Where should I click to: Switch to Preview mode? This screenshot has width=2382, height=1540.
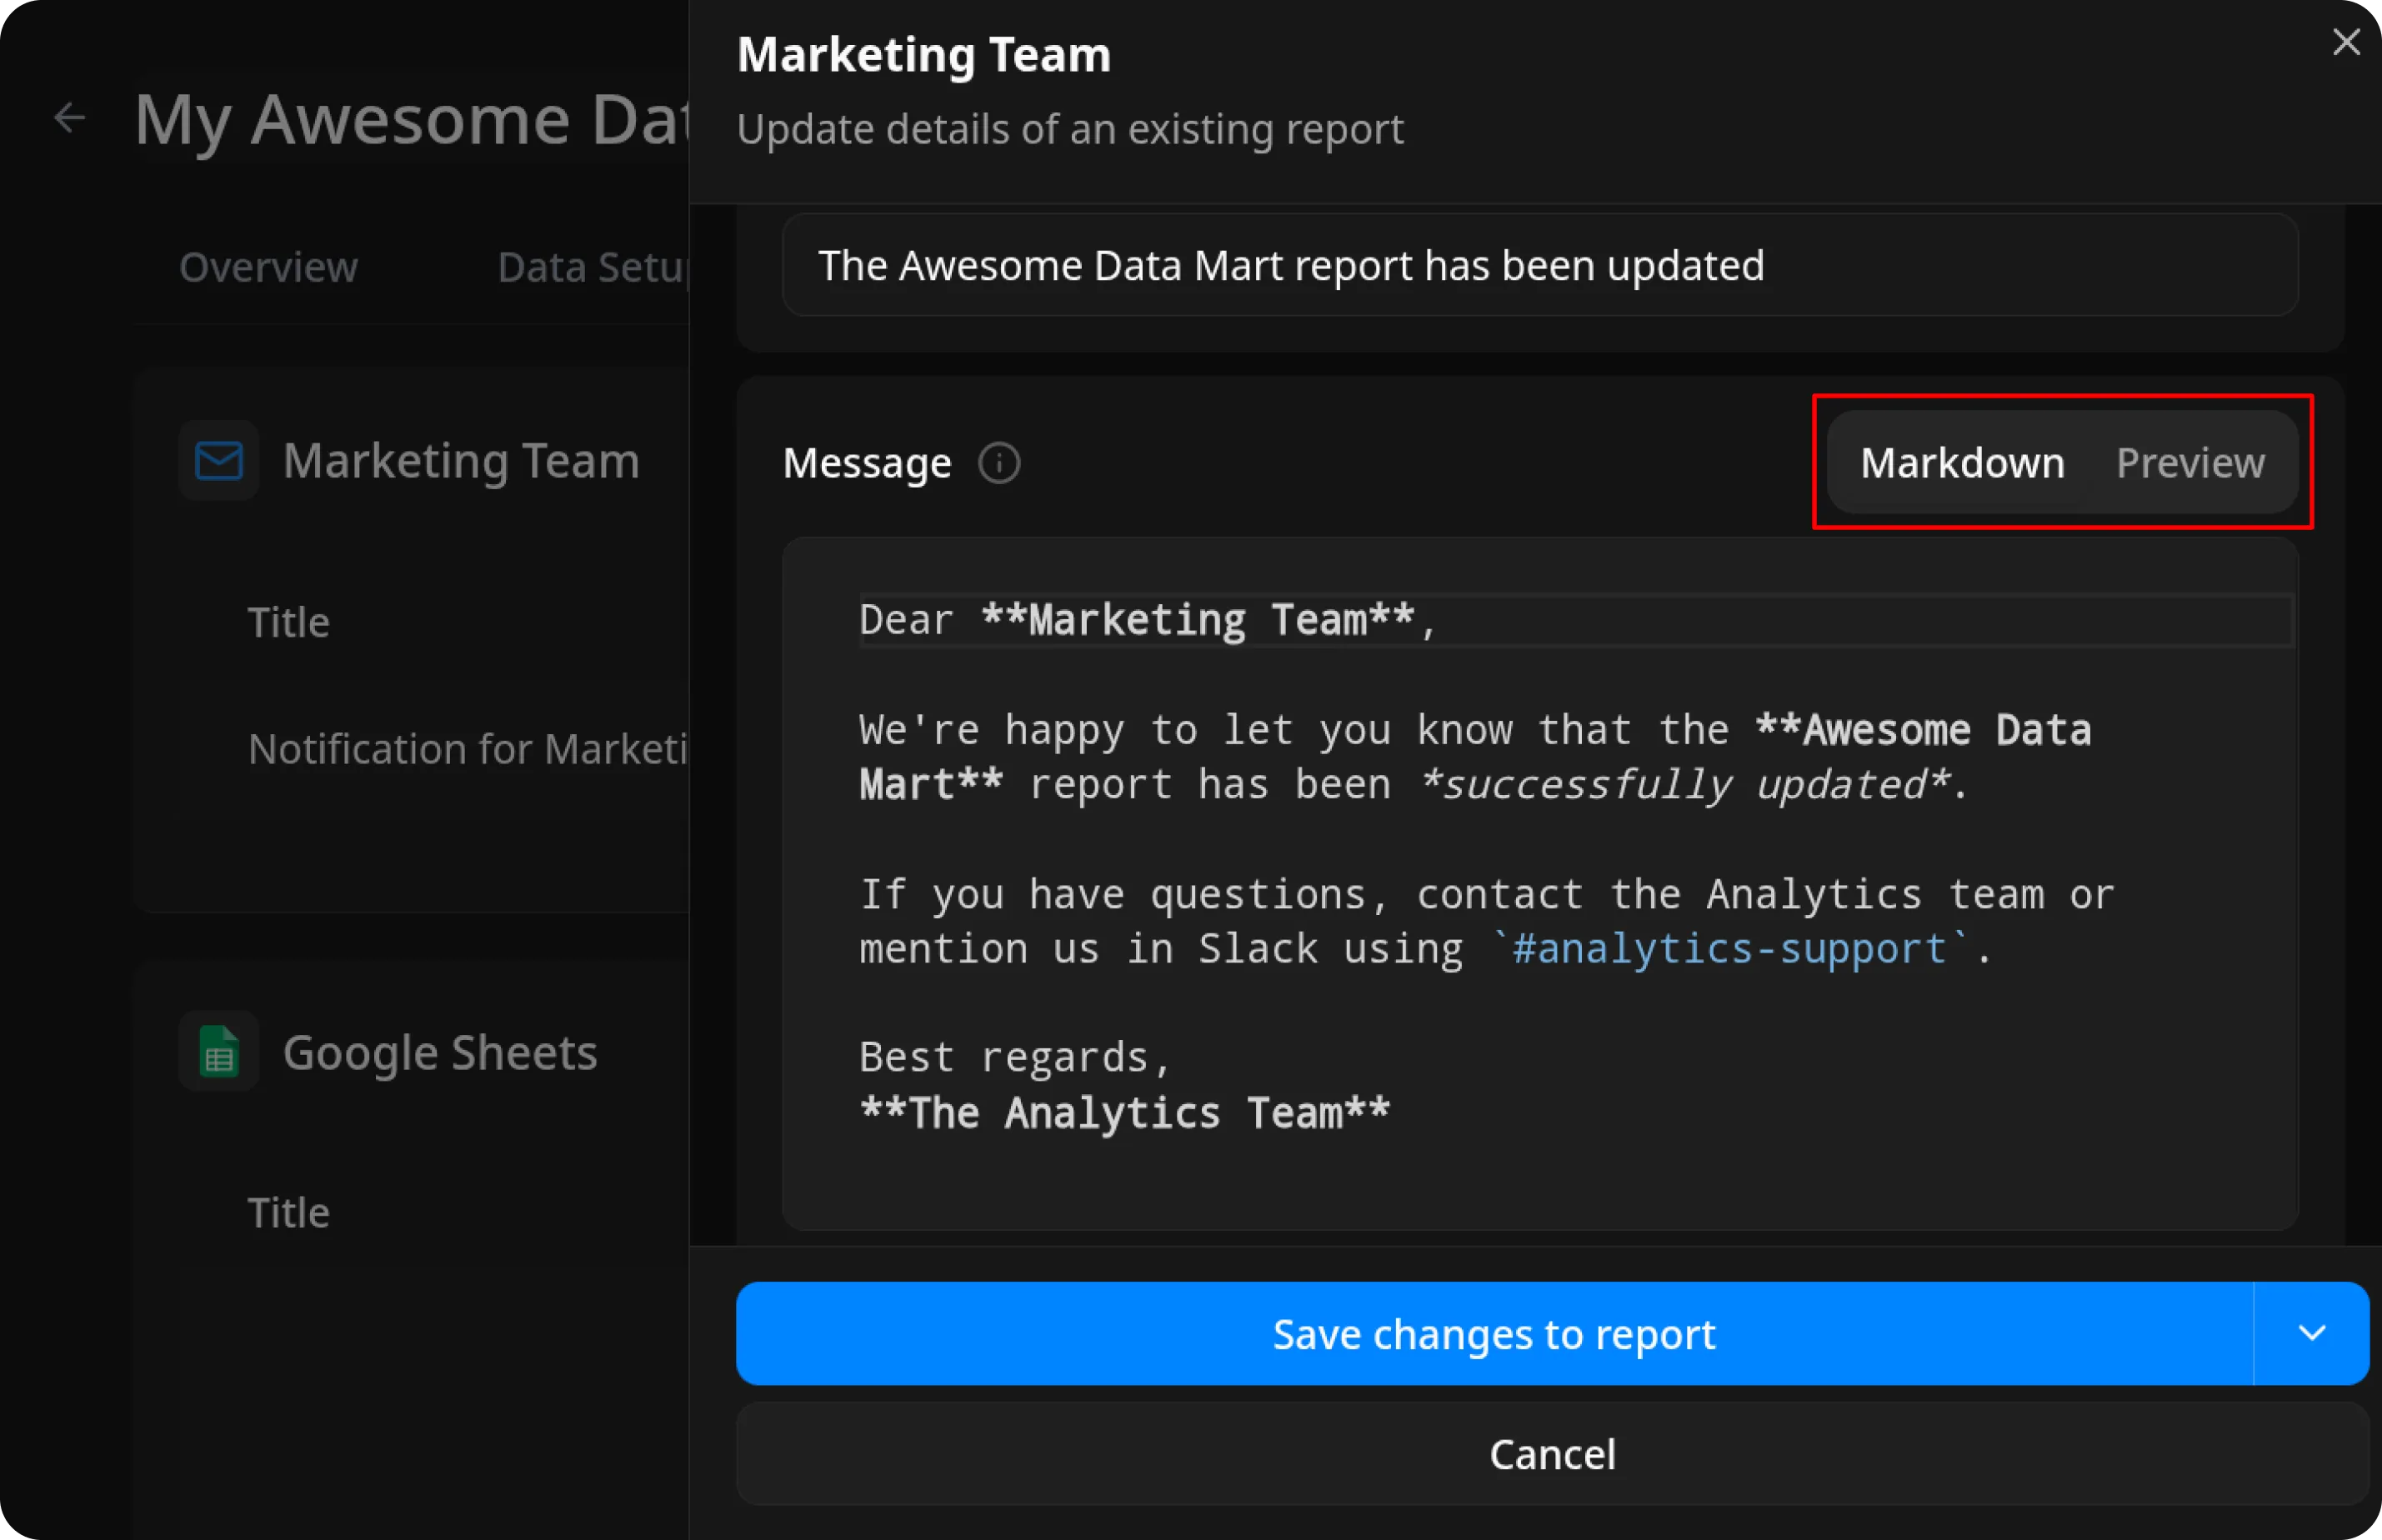pyautogui.click(x=2190, y=462)
